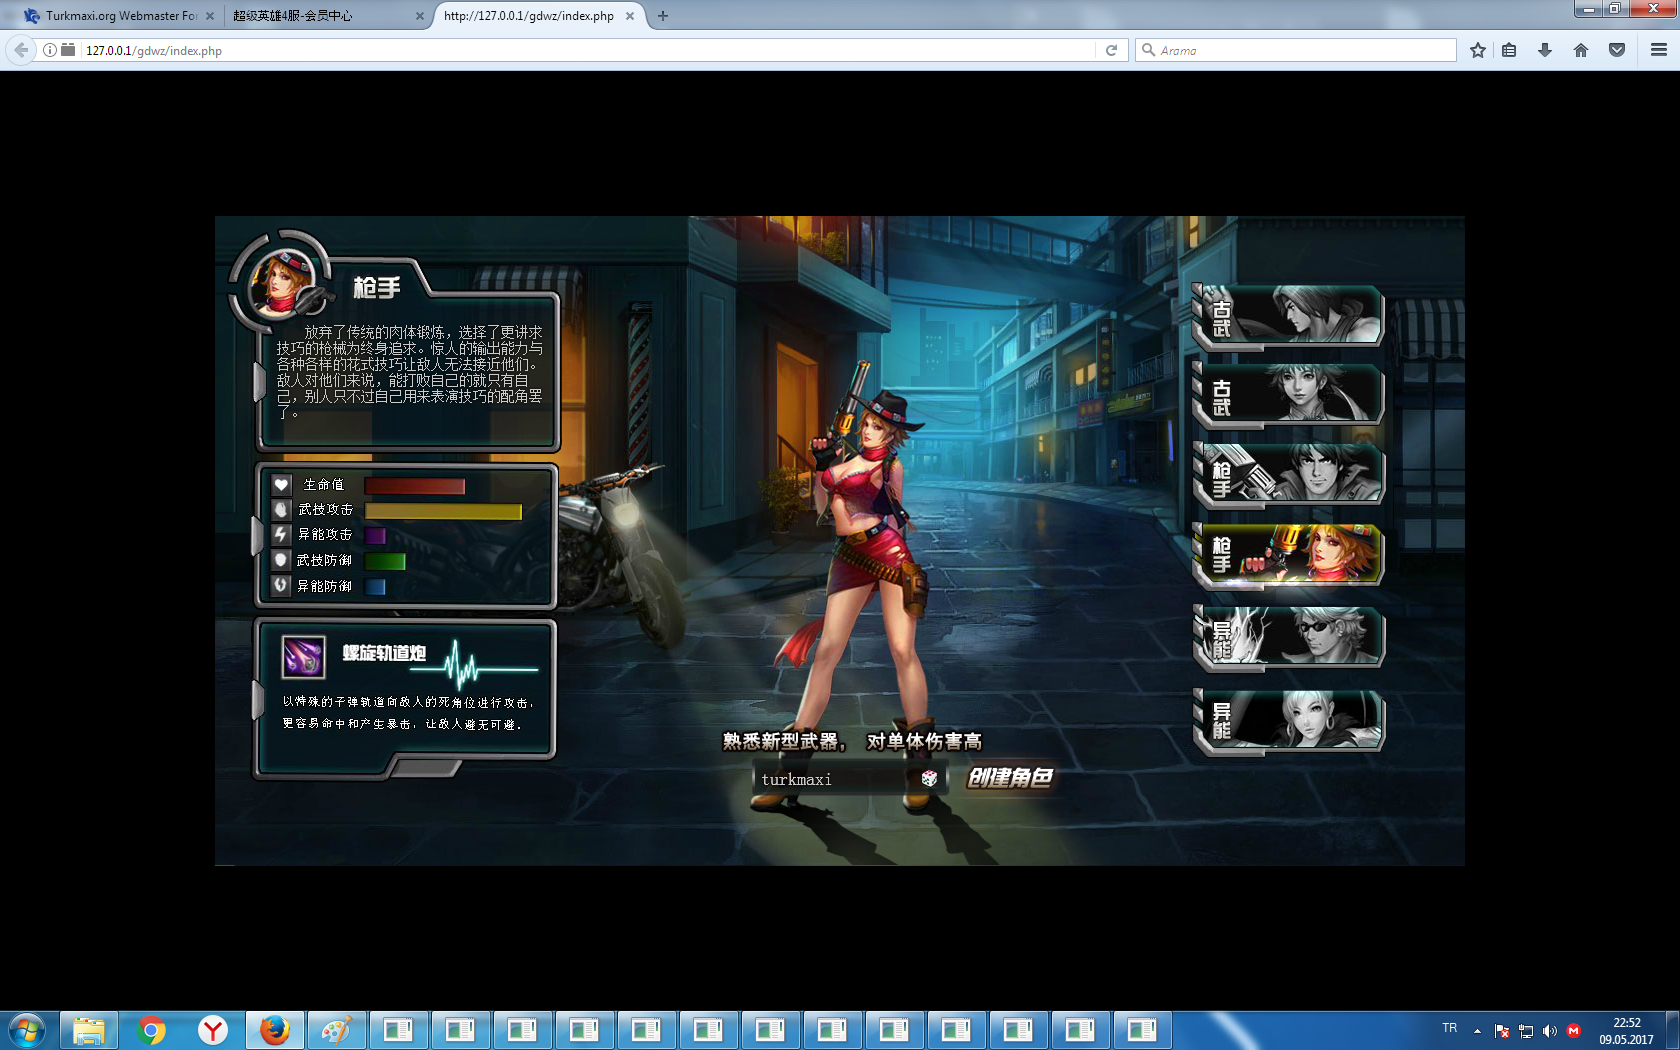
Task: Click the Action Center flag icon
Action: (x=1501, y=1031)
